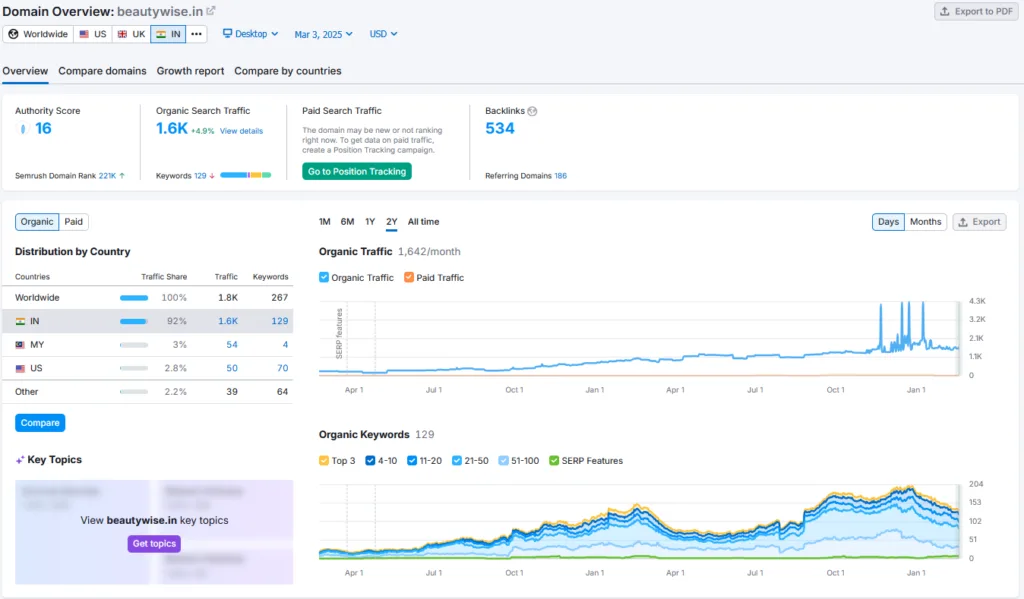Click the Worldwide traffic share bar
Viewport: 1024px width, 599px height.
[134, 298]
